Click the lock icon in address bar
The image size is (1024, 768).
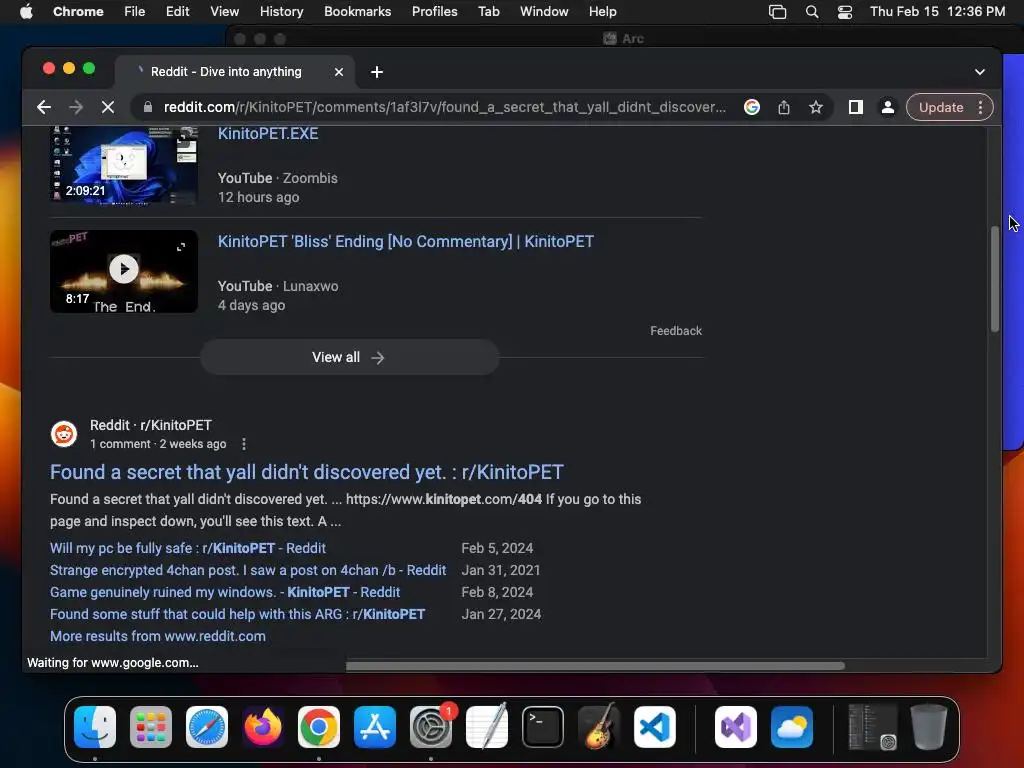coord(148,107)
